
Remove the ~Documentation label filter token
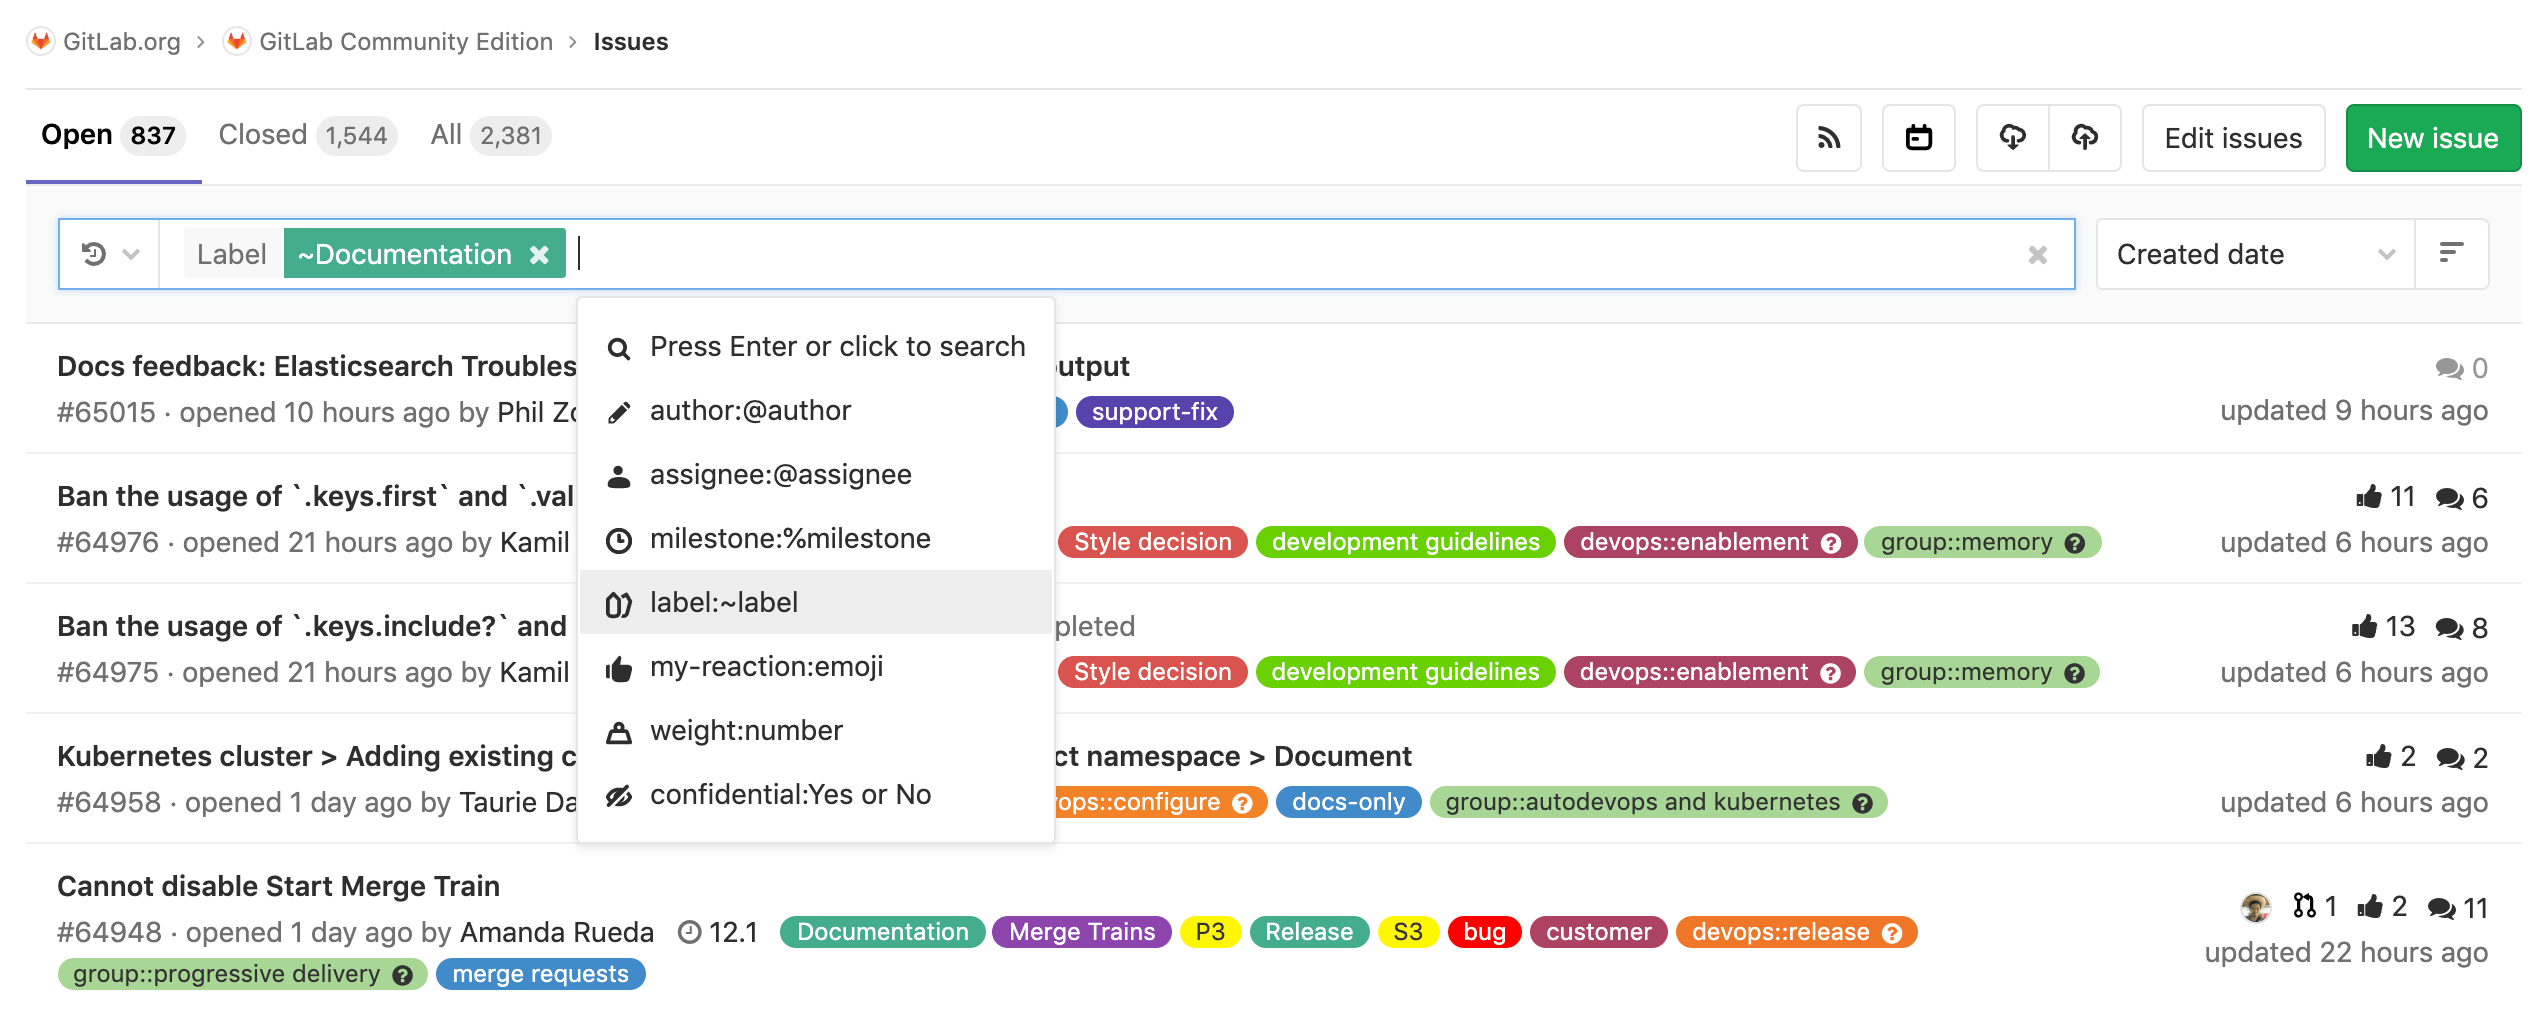(x=539, y=255)
